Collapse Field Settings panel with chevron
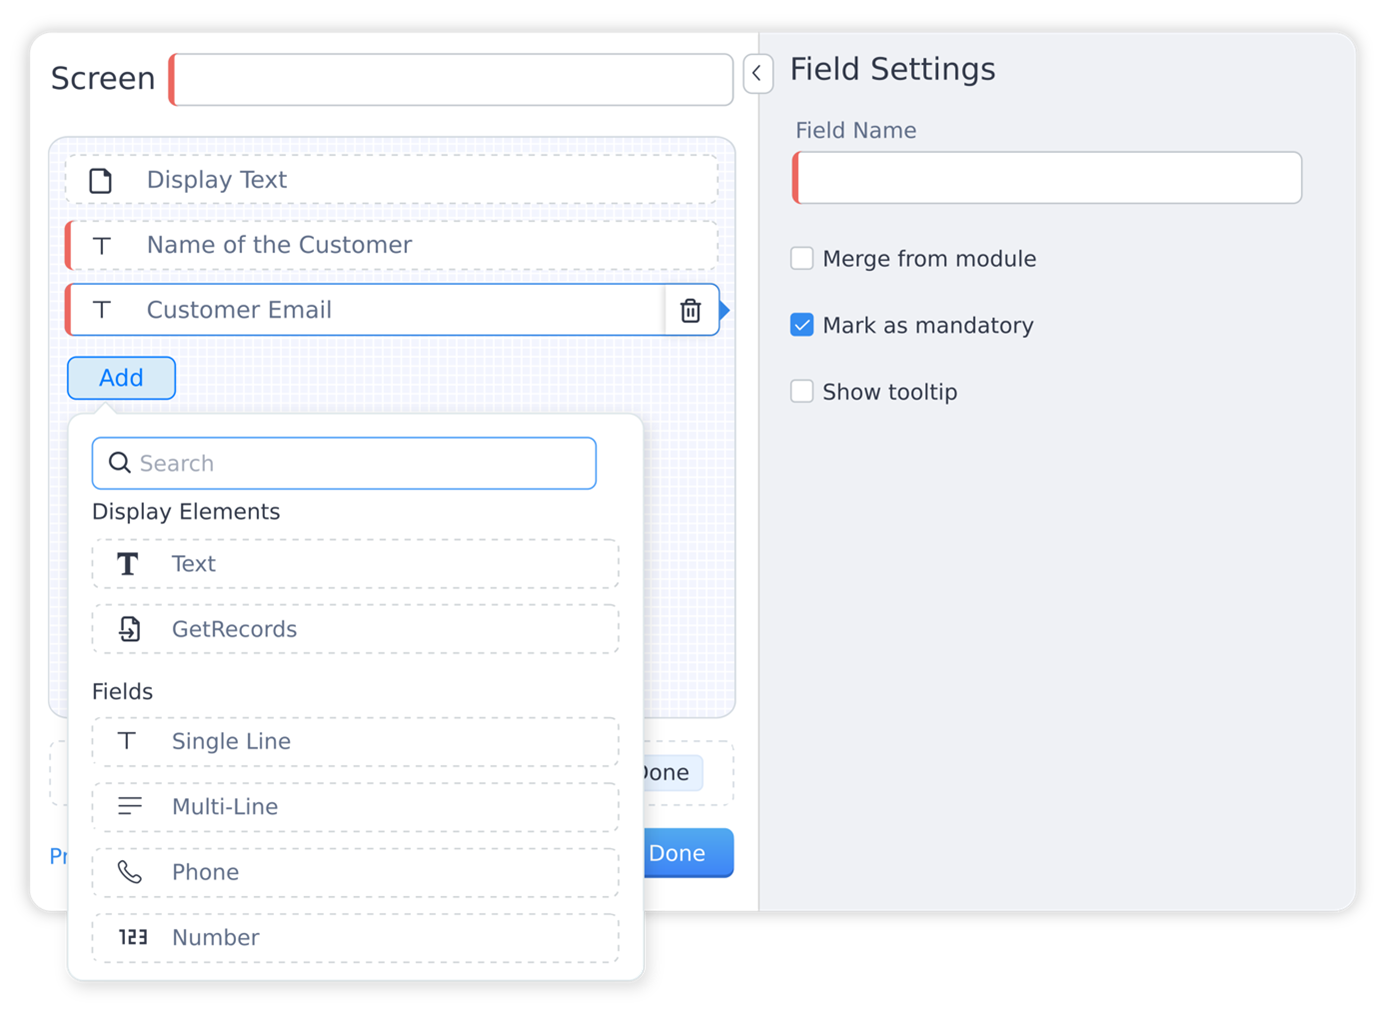Viewport: 1386px width, 1016px height. click(757, 73)
